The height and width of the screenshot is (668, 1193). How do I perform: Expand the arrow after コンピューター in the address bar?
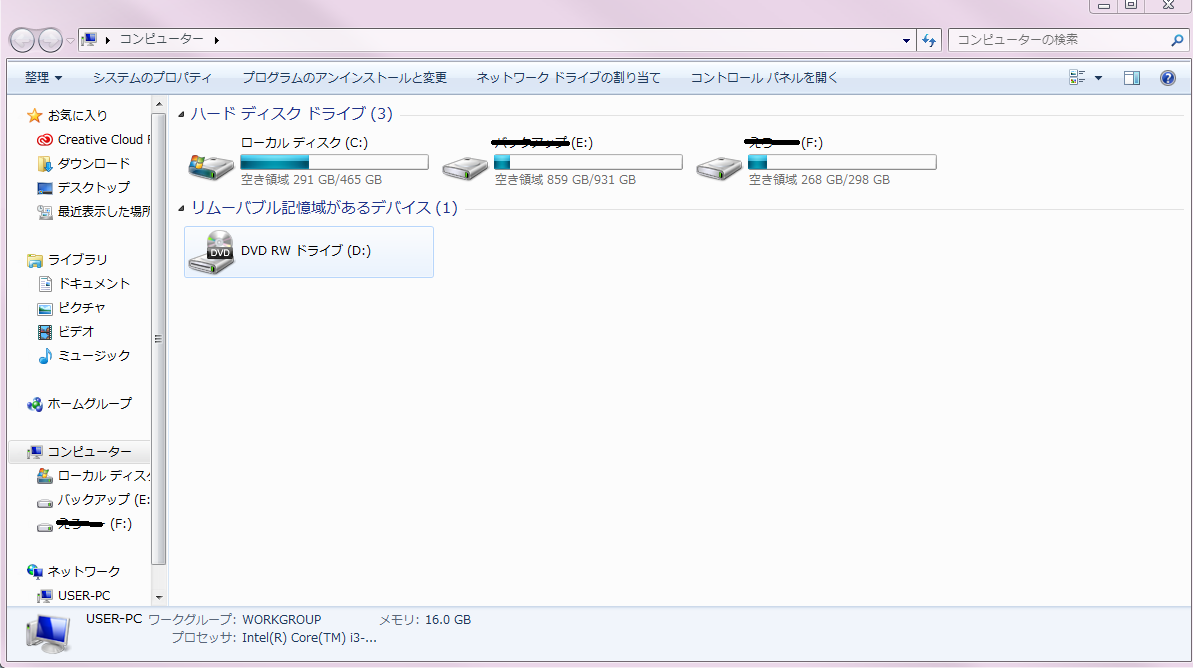coord(216,40)
